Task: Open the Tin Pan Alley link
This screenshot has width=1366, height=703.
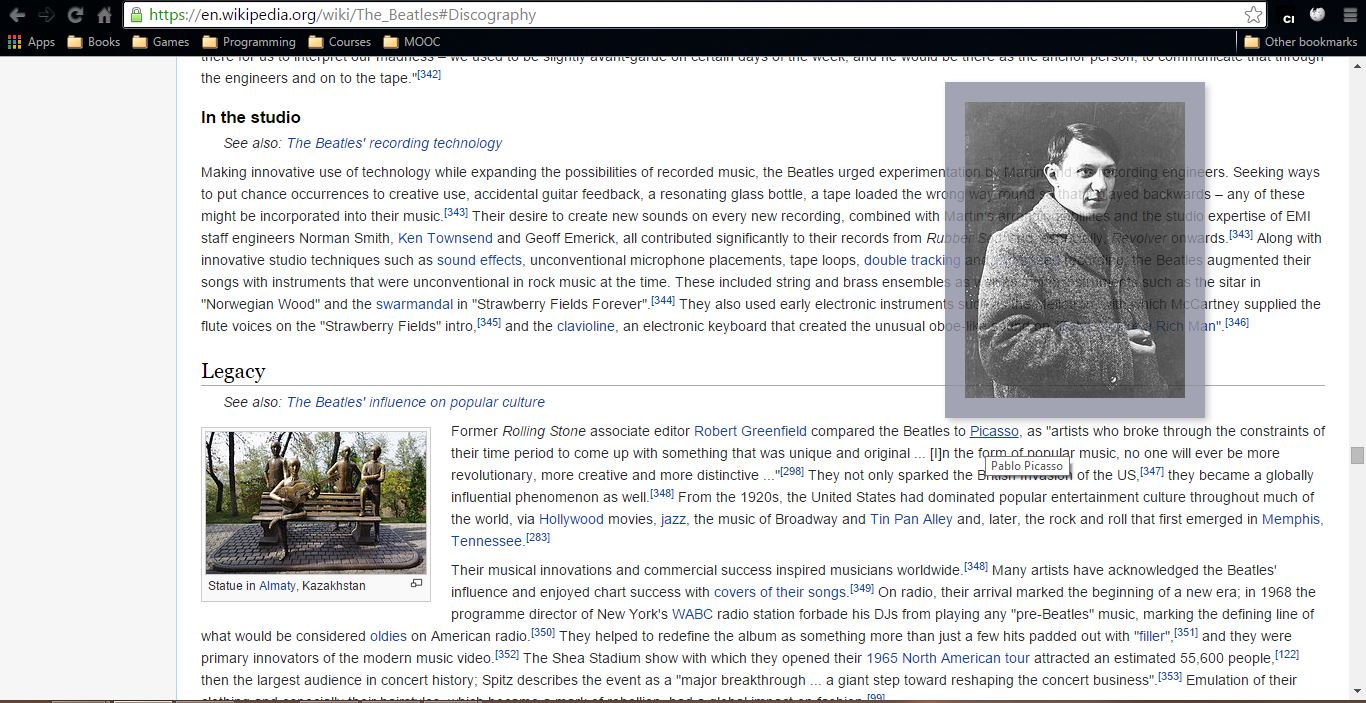Action: pos(911,519)
